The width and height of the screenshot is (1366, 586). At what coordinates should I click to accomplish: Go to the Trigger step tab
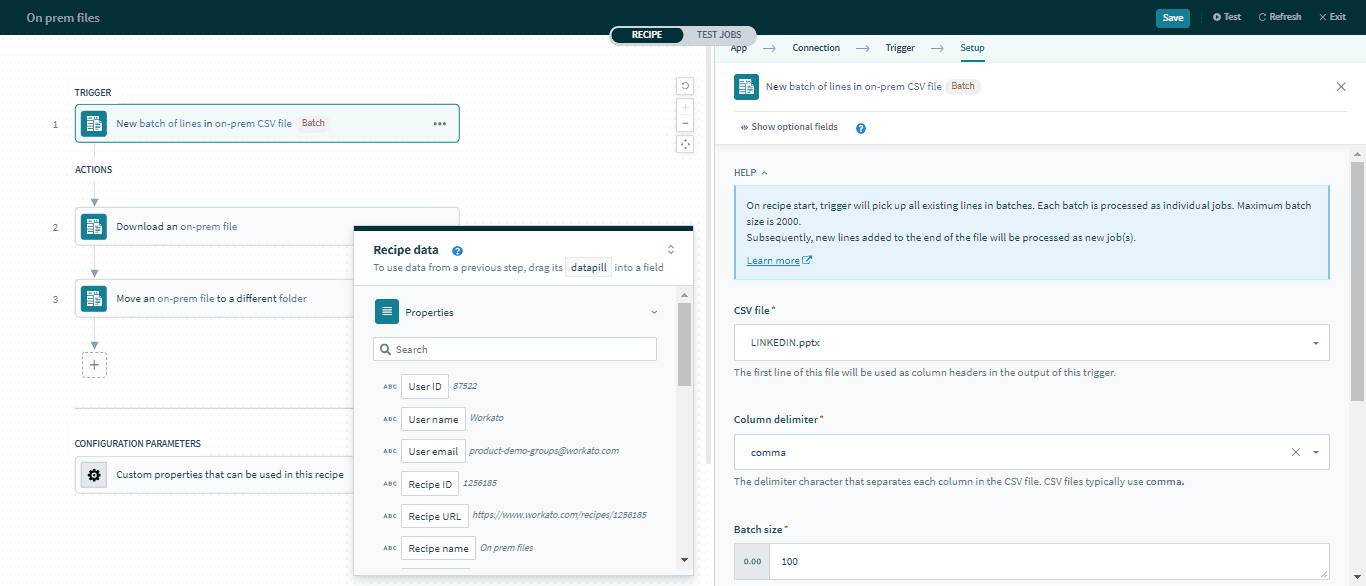(x=899, y=48)
